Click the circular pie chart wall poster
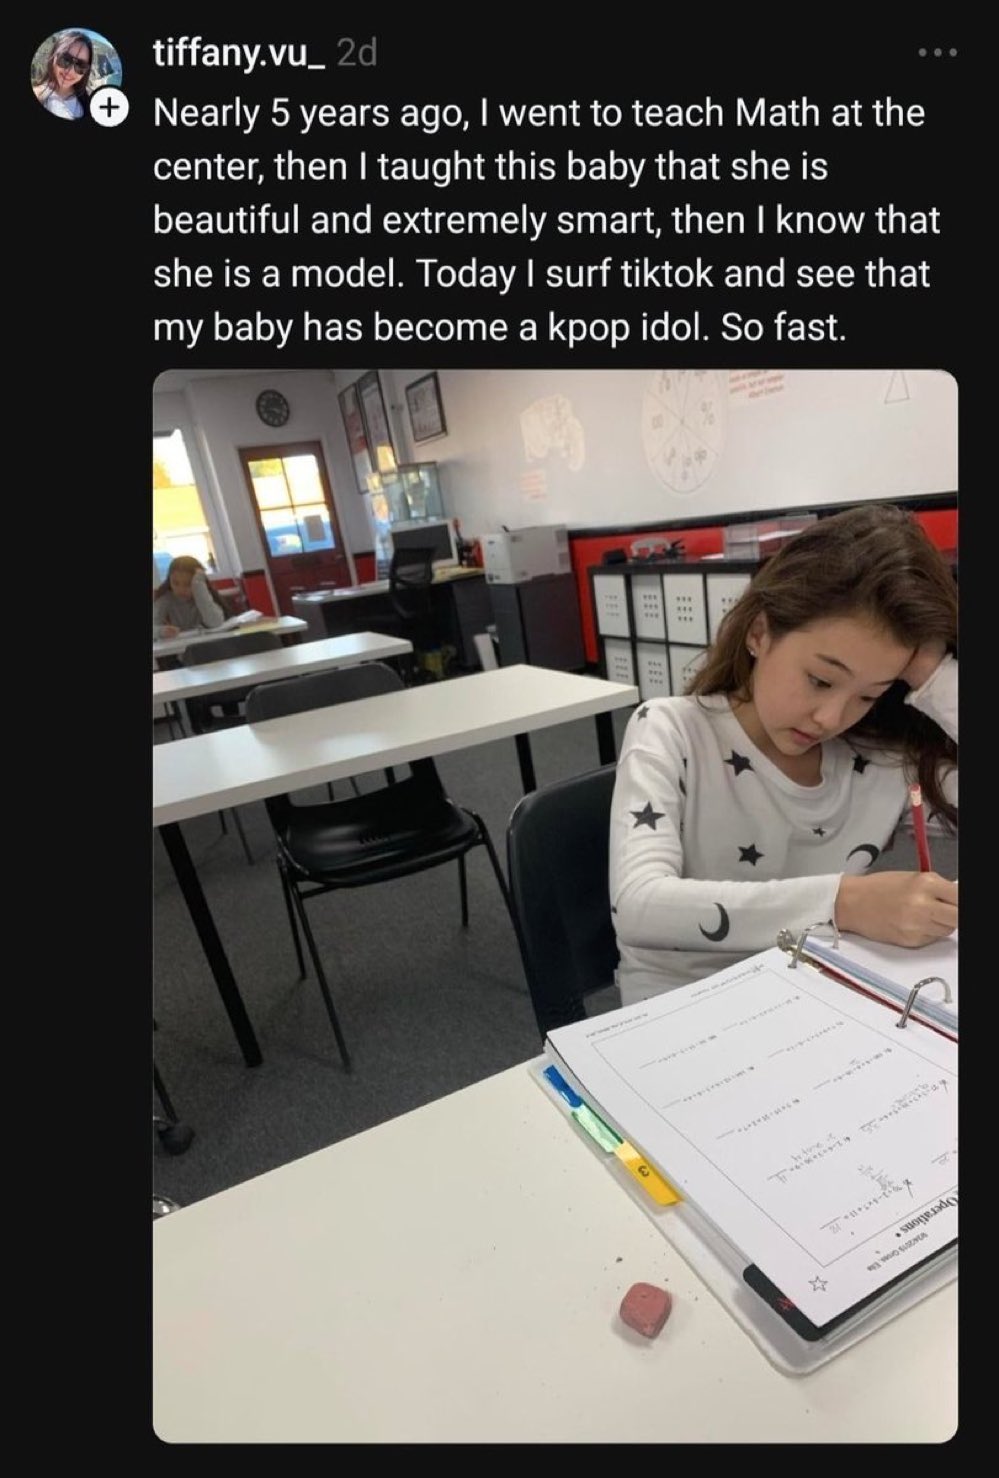999x1478 pixels. tap(684, 431)
